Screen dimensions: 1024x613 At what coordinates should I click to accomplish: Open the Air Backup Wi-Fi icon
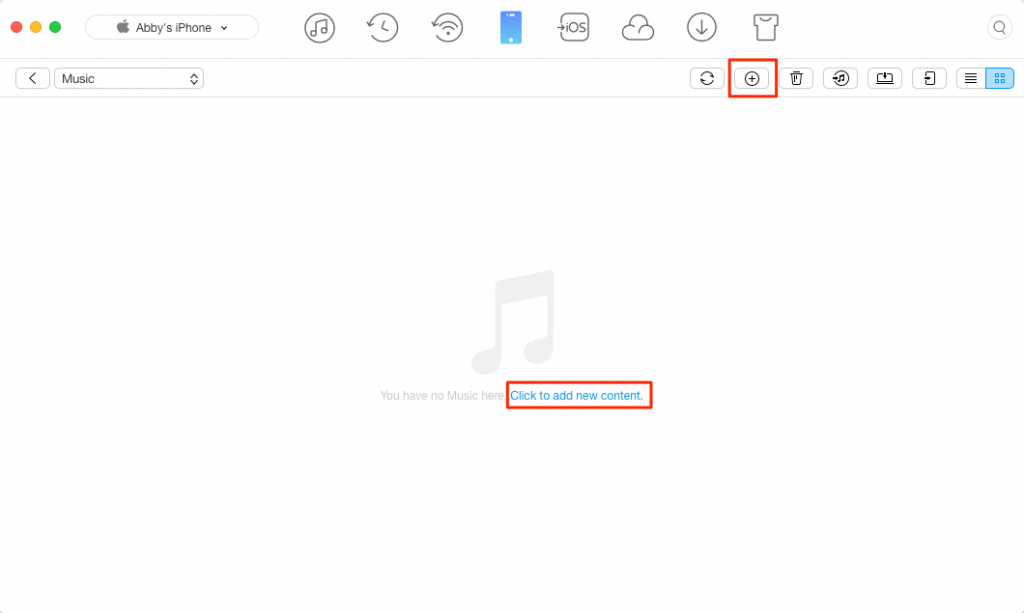[x=447, y=27]
